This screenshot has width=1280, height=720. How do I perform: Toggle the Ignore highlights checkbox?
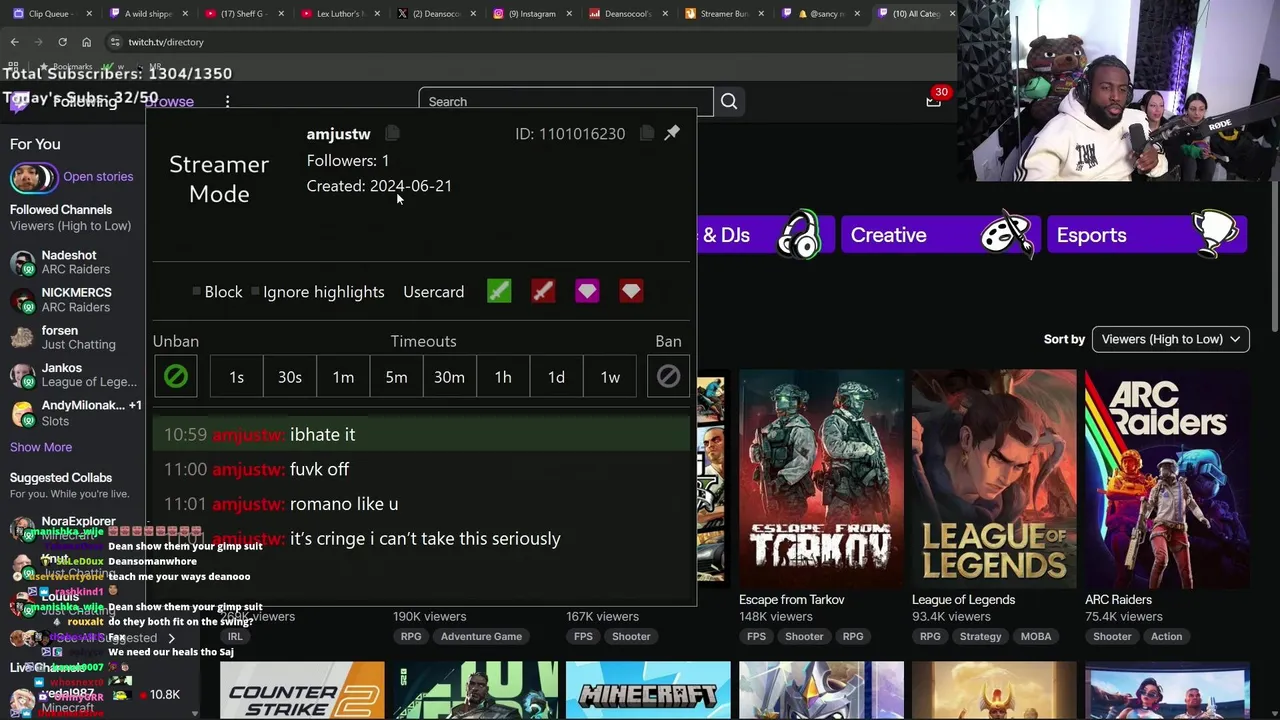coord(256,292)
